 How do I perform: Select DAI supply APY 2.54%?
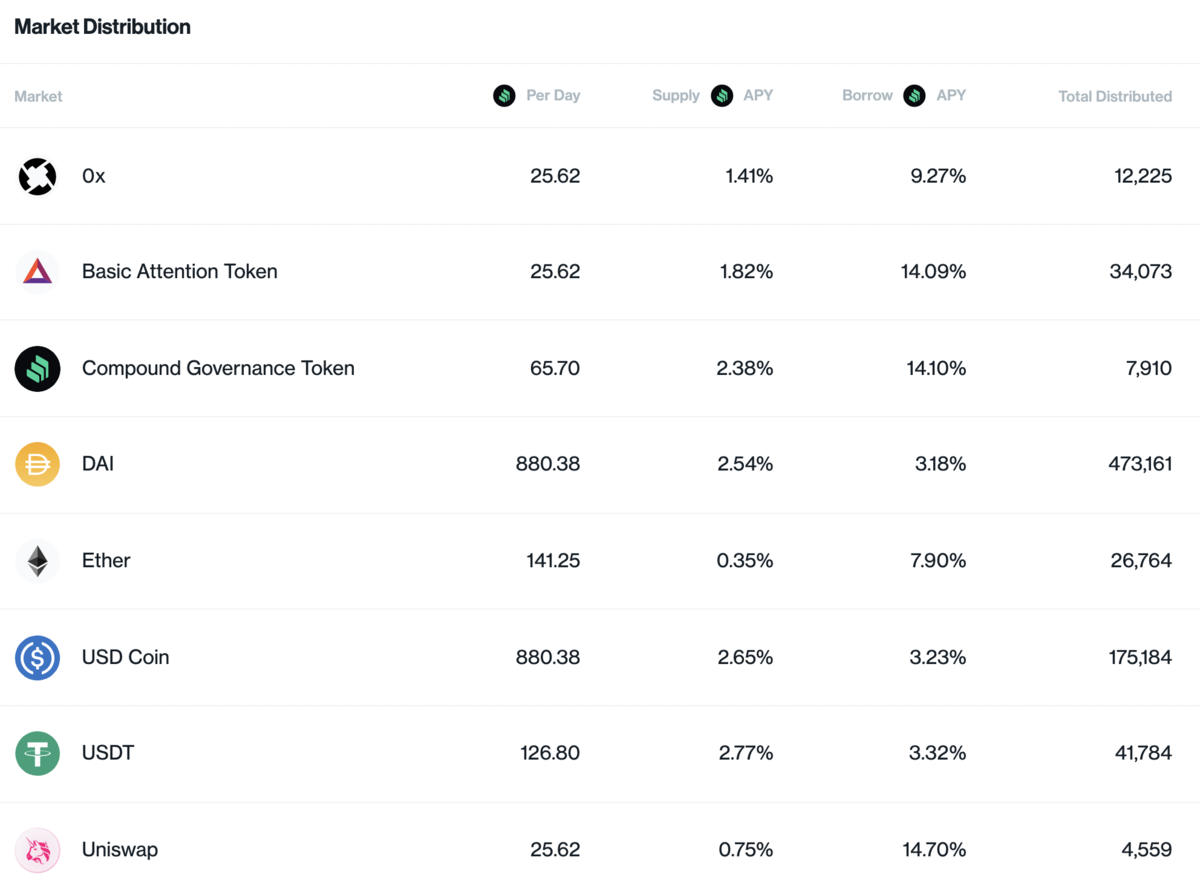click(745, 464)
